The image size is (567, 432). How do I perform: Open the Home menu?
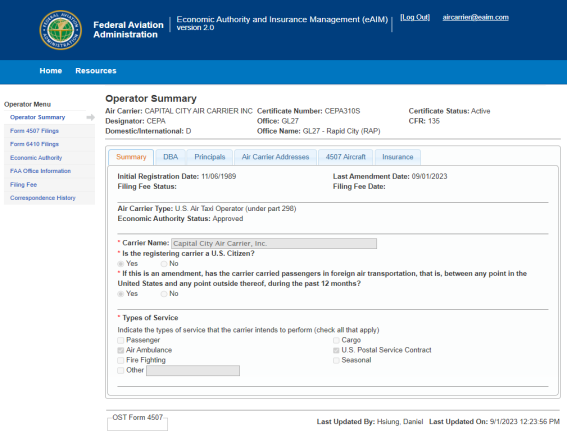click(x=51, y=71)
